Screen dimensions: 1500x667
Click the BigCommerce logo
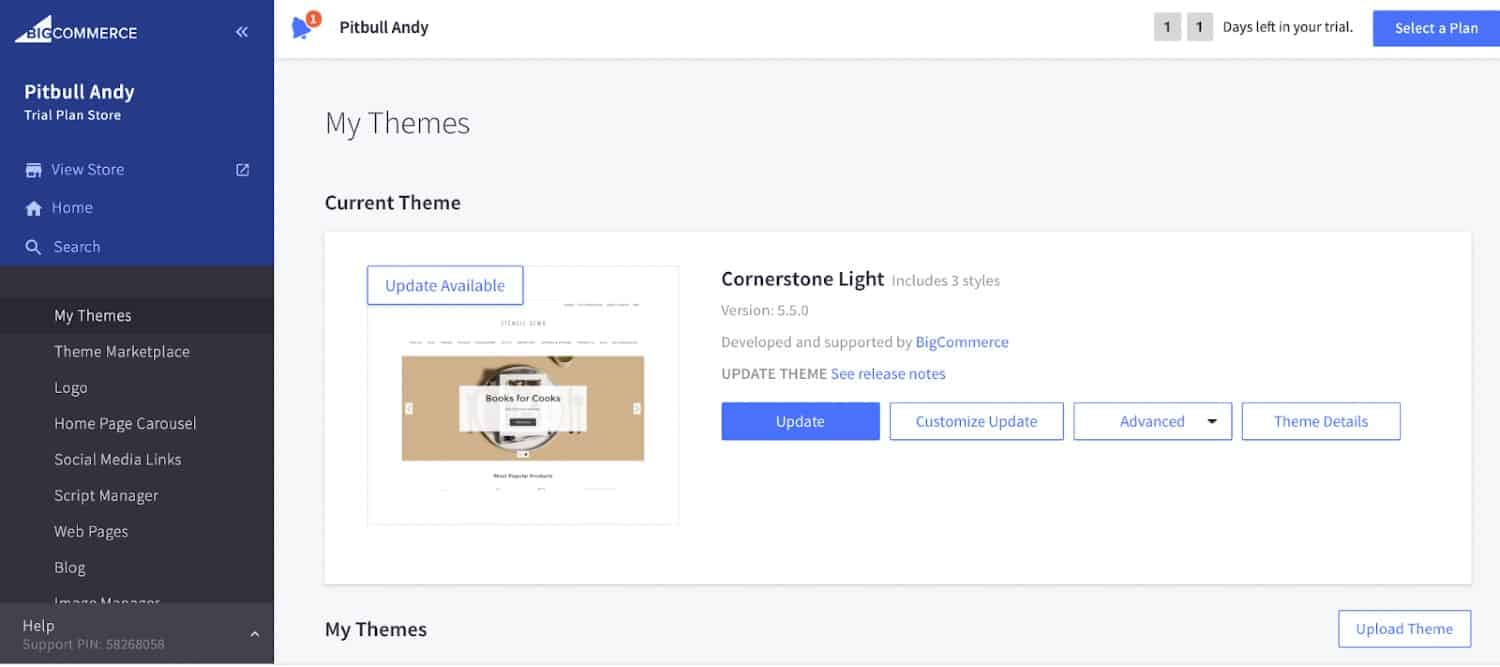click(75, 31)
